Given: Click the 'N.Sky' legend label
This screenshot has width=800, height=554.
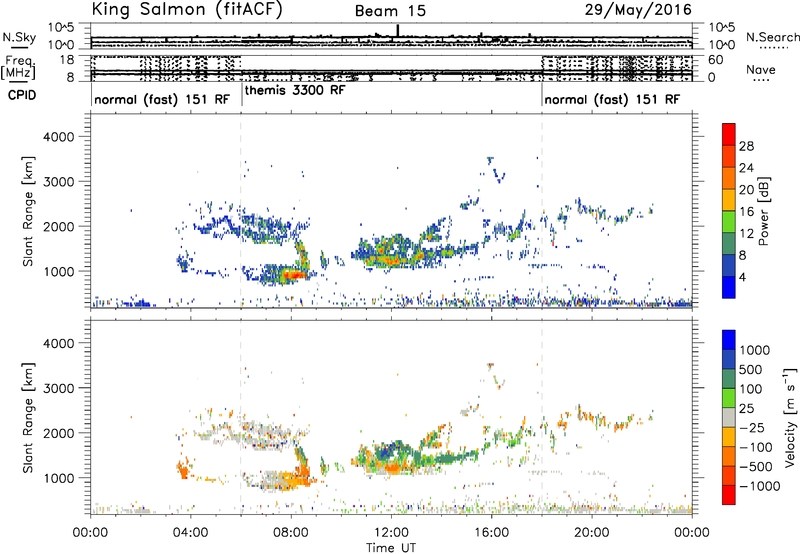Looking at the screenshot, I should click(19, 37).
